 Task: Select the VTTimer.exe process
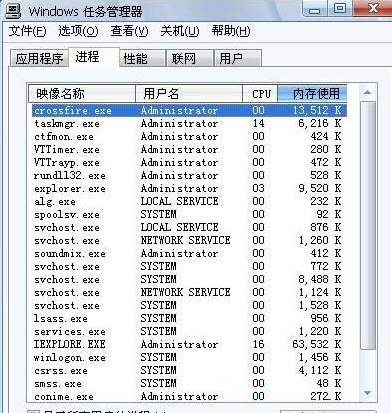[189, 149]
